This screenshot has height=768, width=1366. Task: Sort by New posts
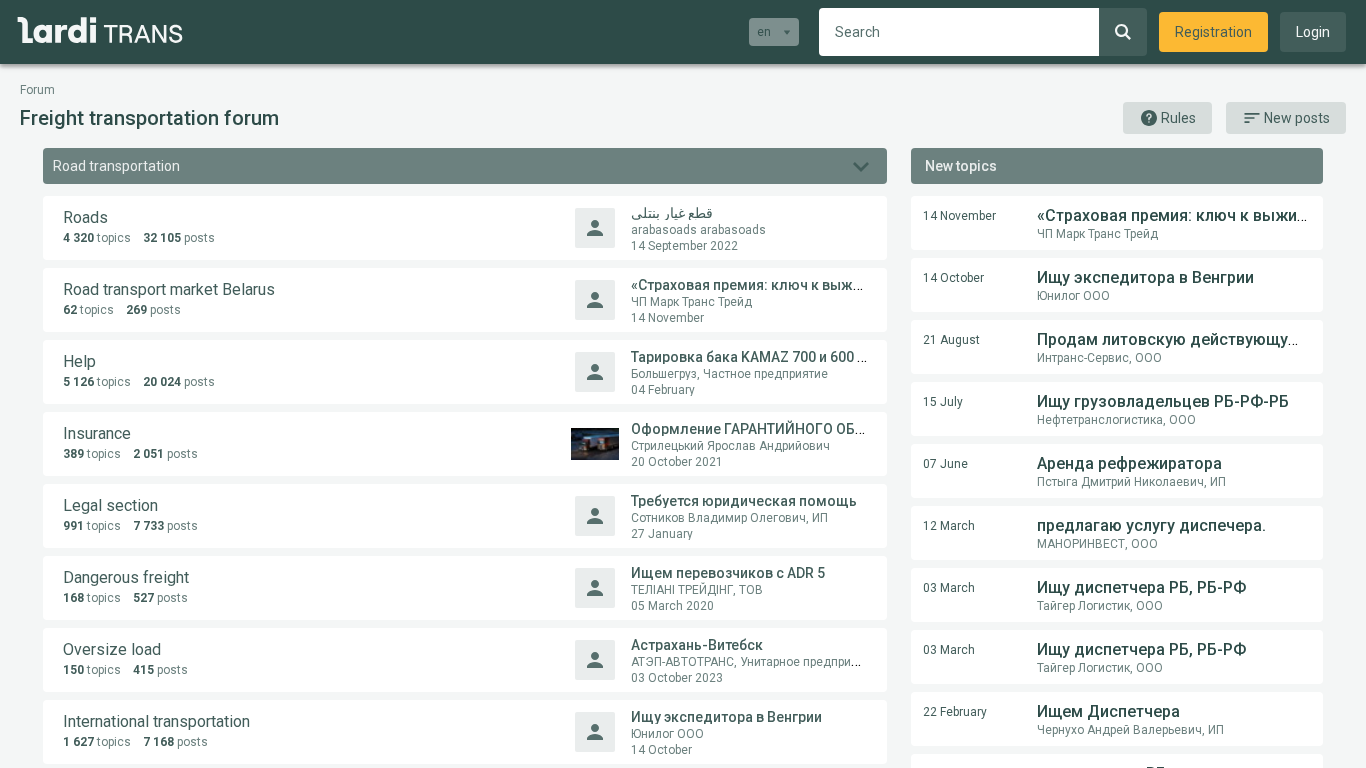(1285, 118)
